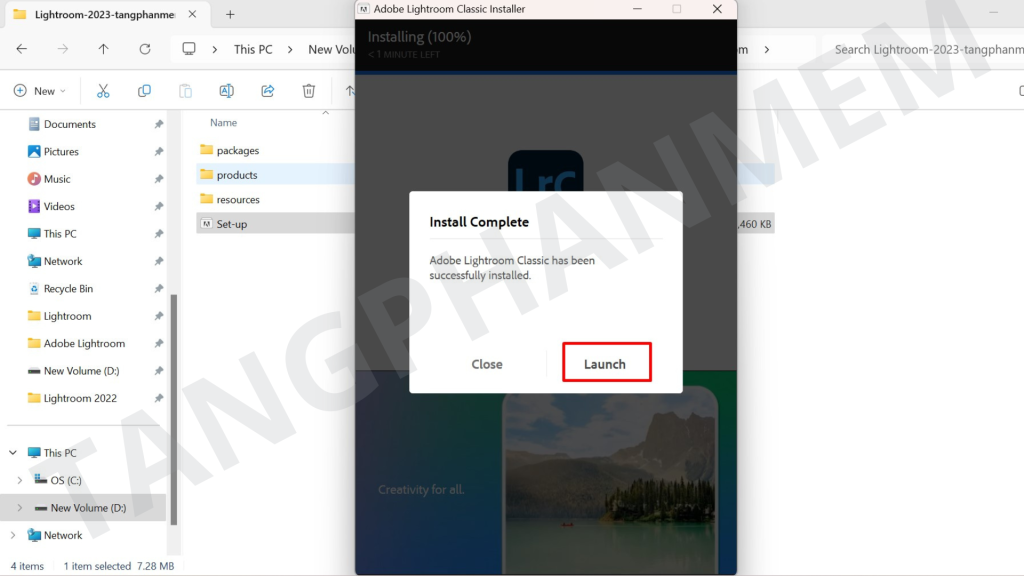Open a new File Explorer tab
This screenshot has width=1024, height=576.
(230, 15)
